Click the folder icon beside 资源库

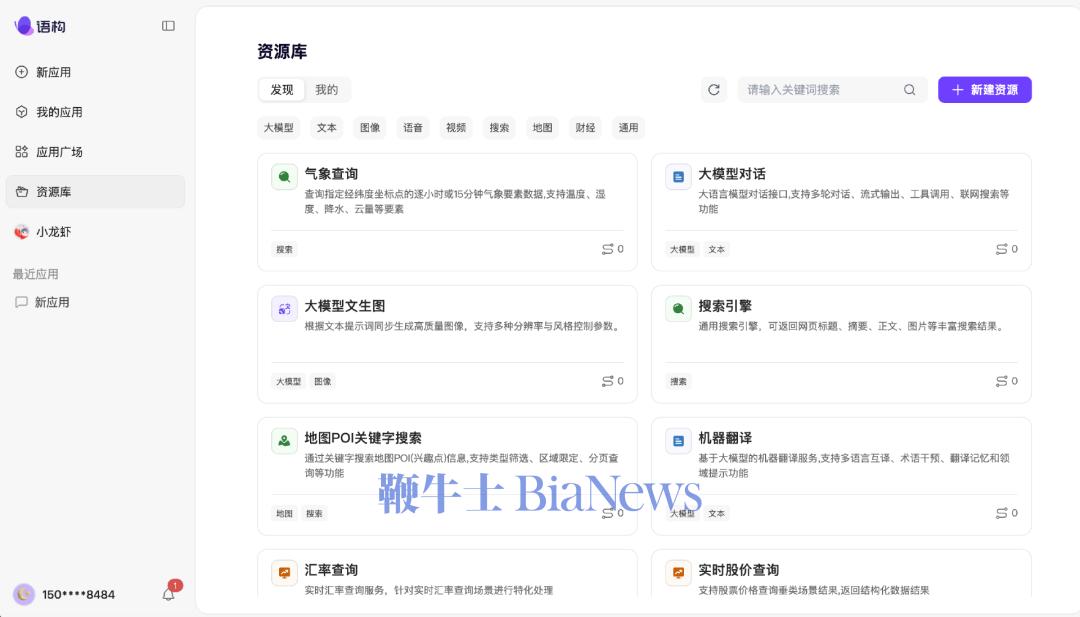(21, 191)
